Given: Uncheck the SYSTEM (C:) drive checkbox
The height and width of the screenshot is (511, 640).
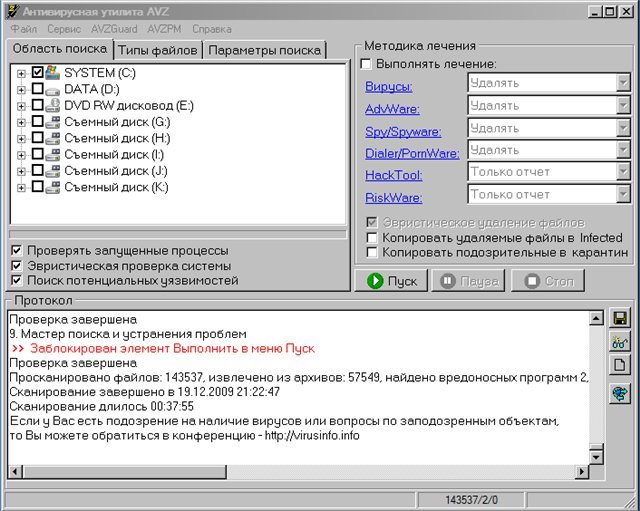Looking at the screenshot, I should tap(38, 73).
